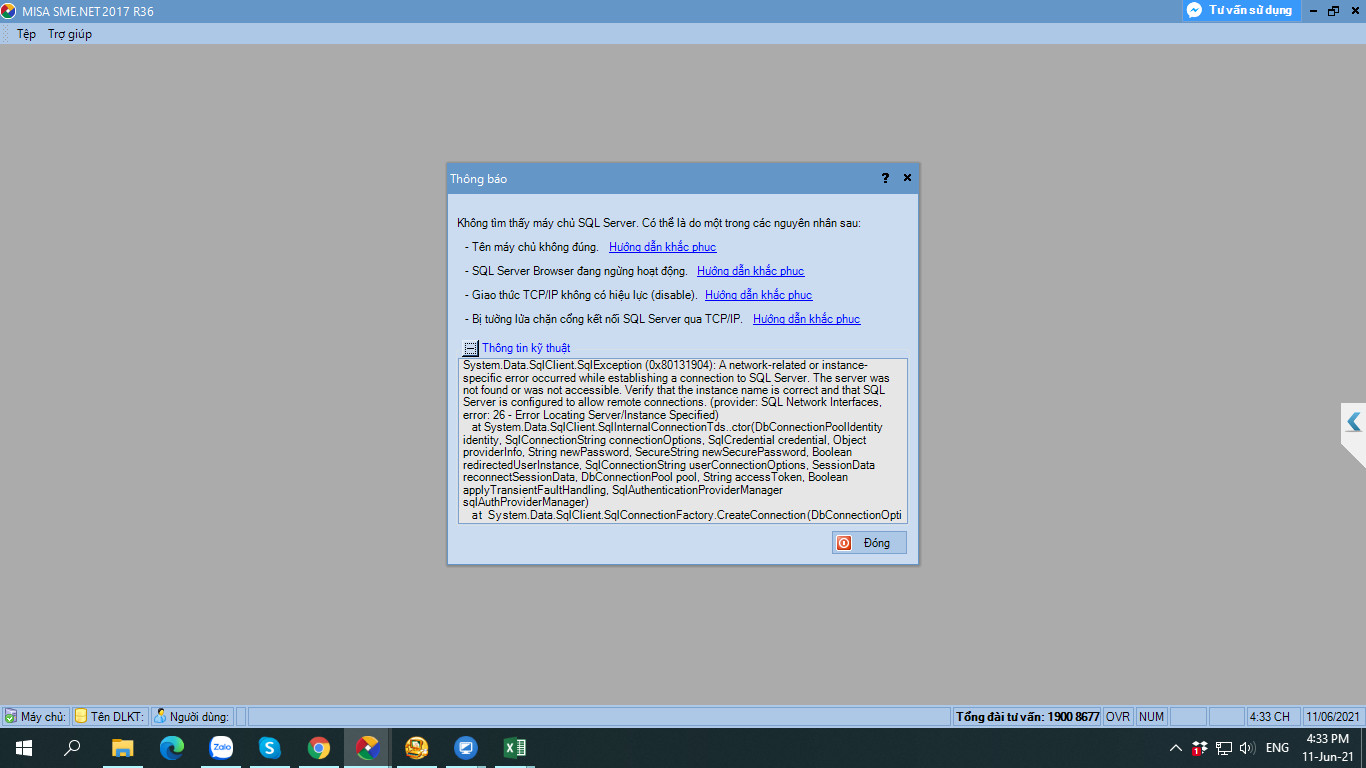The height and width of the screenshot is (768, 1366).
Task: Click the help question mark in Thông báo dialog
Action: point(885,178)
